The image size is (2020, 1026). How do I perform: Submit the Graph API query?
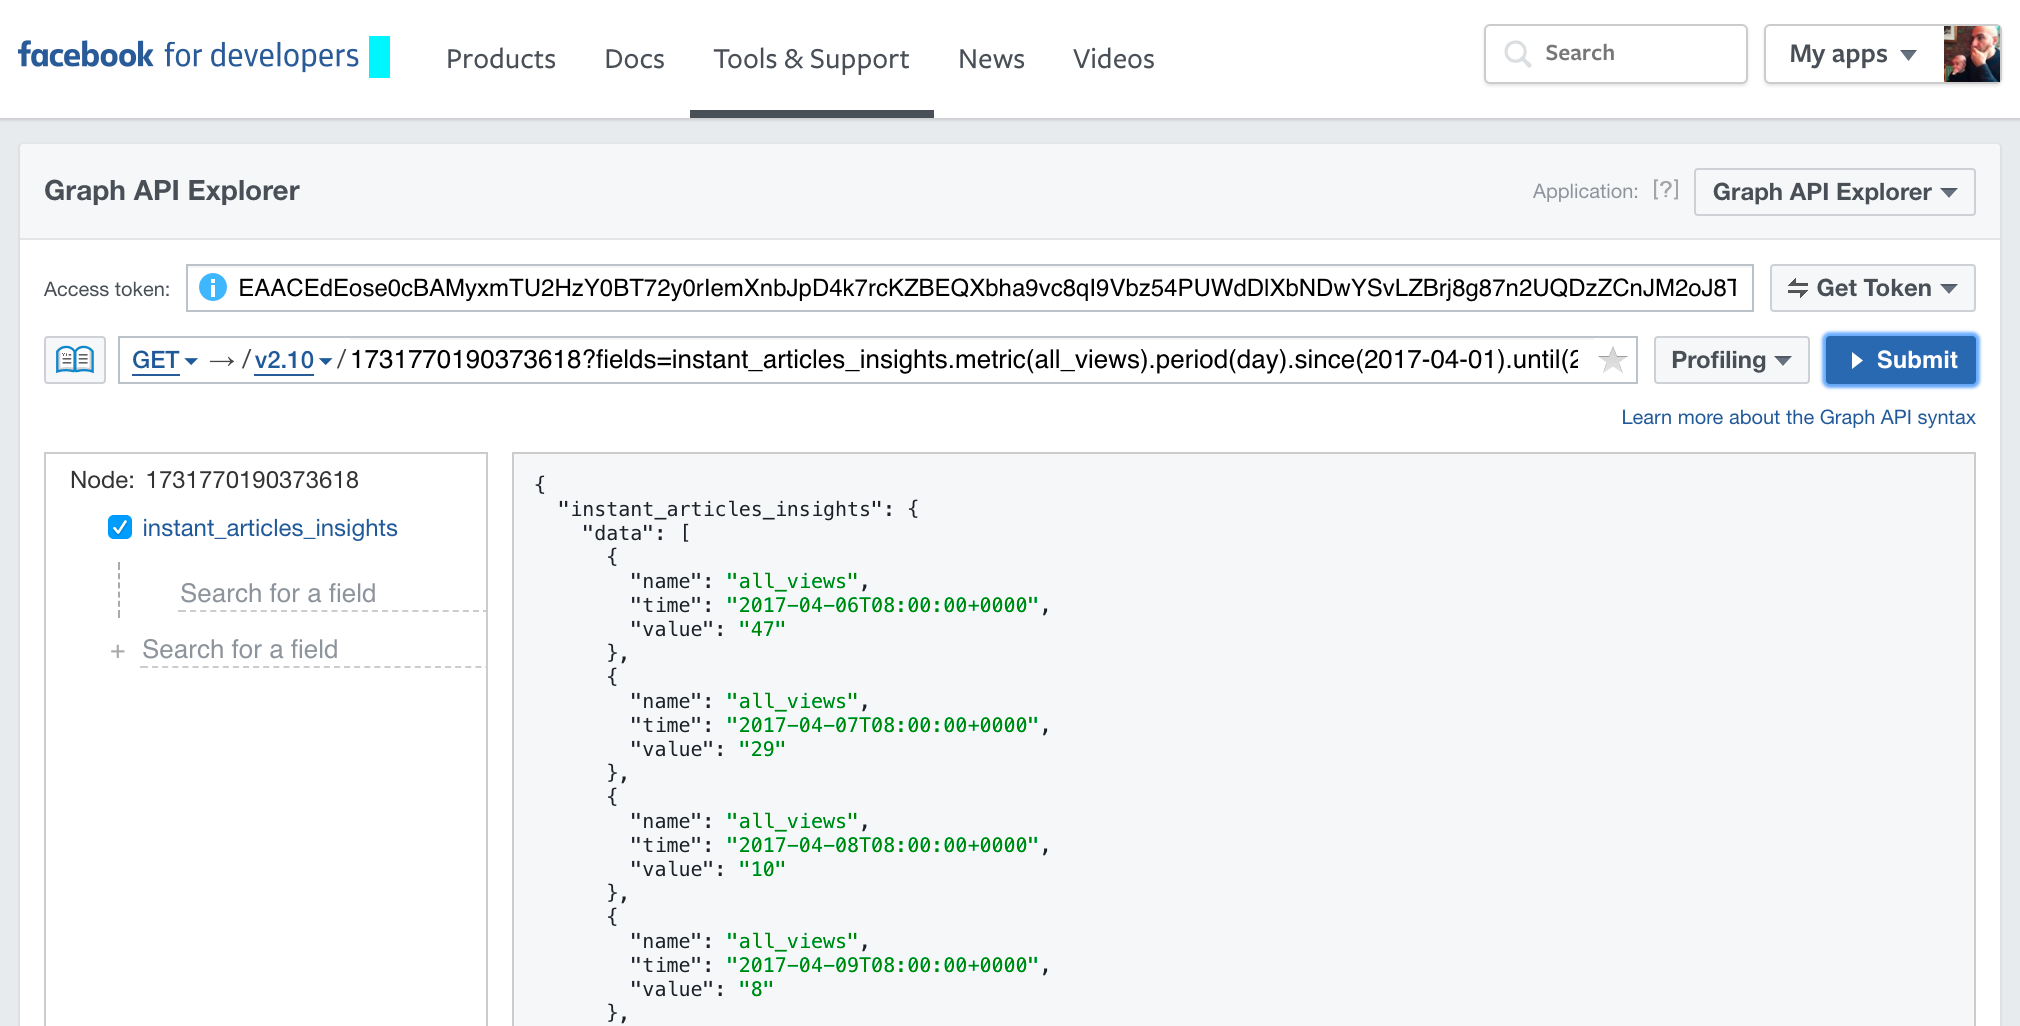tap(1900, 360)
